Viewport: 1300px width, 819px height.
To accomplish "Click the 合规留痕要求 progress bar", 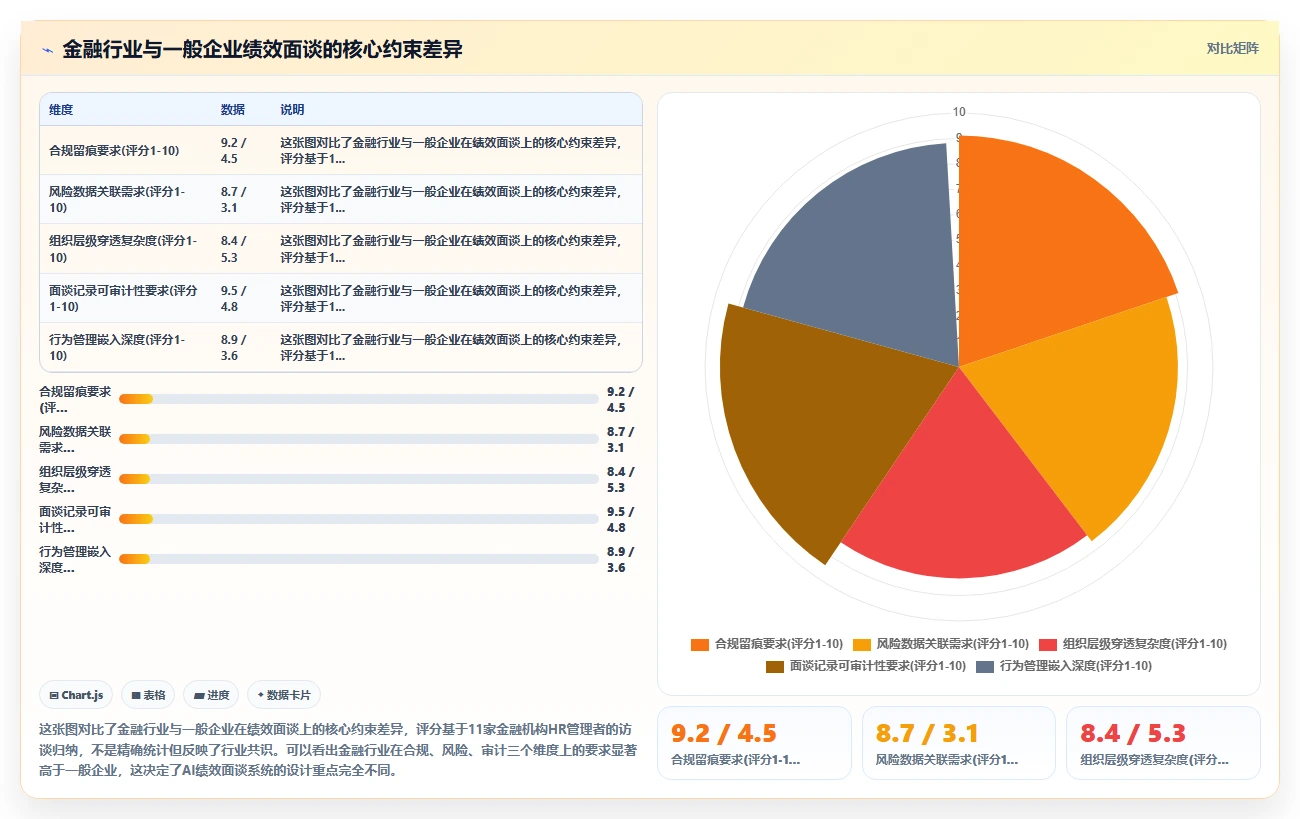I will click(x=358, y=399).
